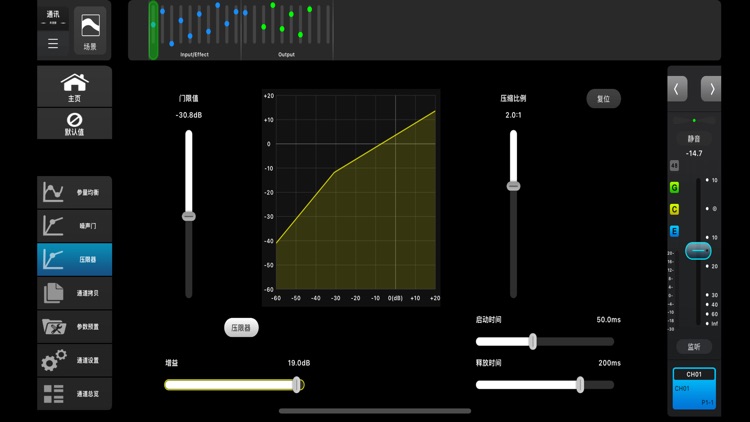Screen dimensions: 750x422
Task: Click the yellow C compressor indicator
Action: click(674, 210)
